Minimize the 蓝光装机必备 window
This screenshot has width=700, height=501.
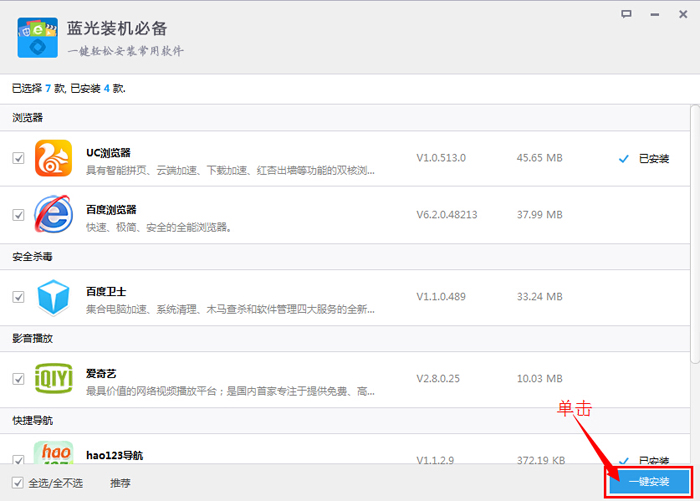pos(655,15)
